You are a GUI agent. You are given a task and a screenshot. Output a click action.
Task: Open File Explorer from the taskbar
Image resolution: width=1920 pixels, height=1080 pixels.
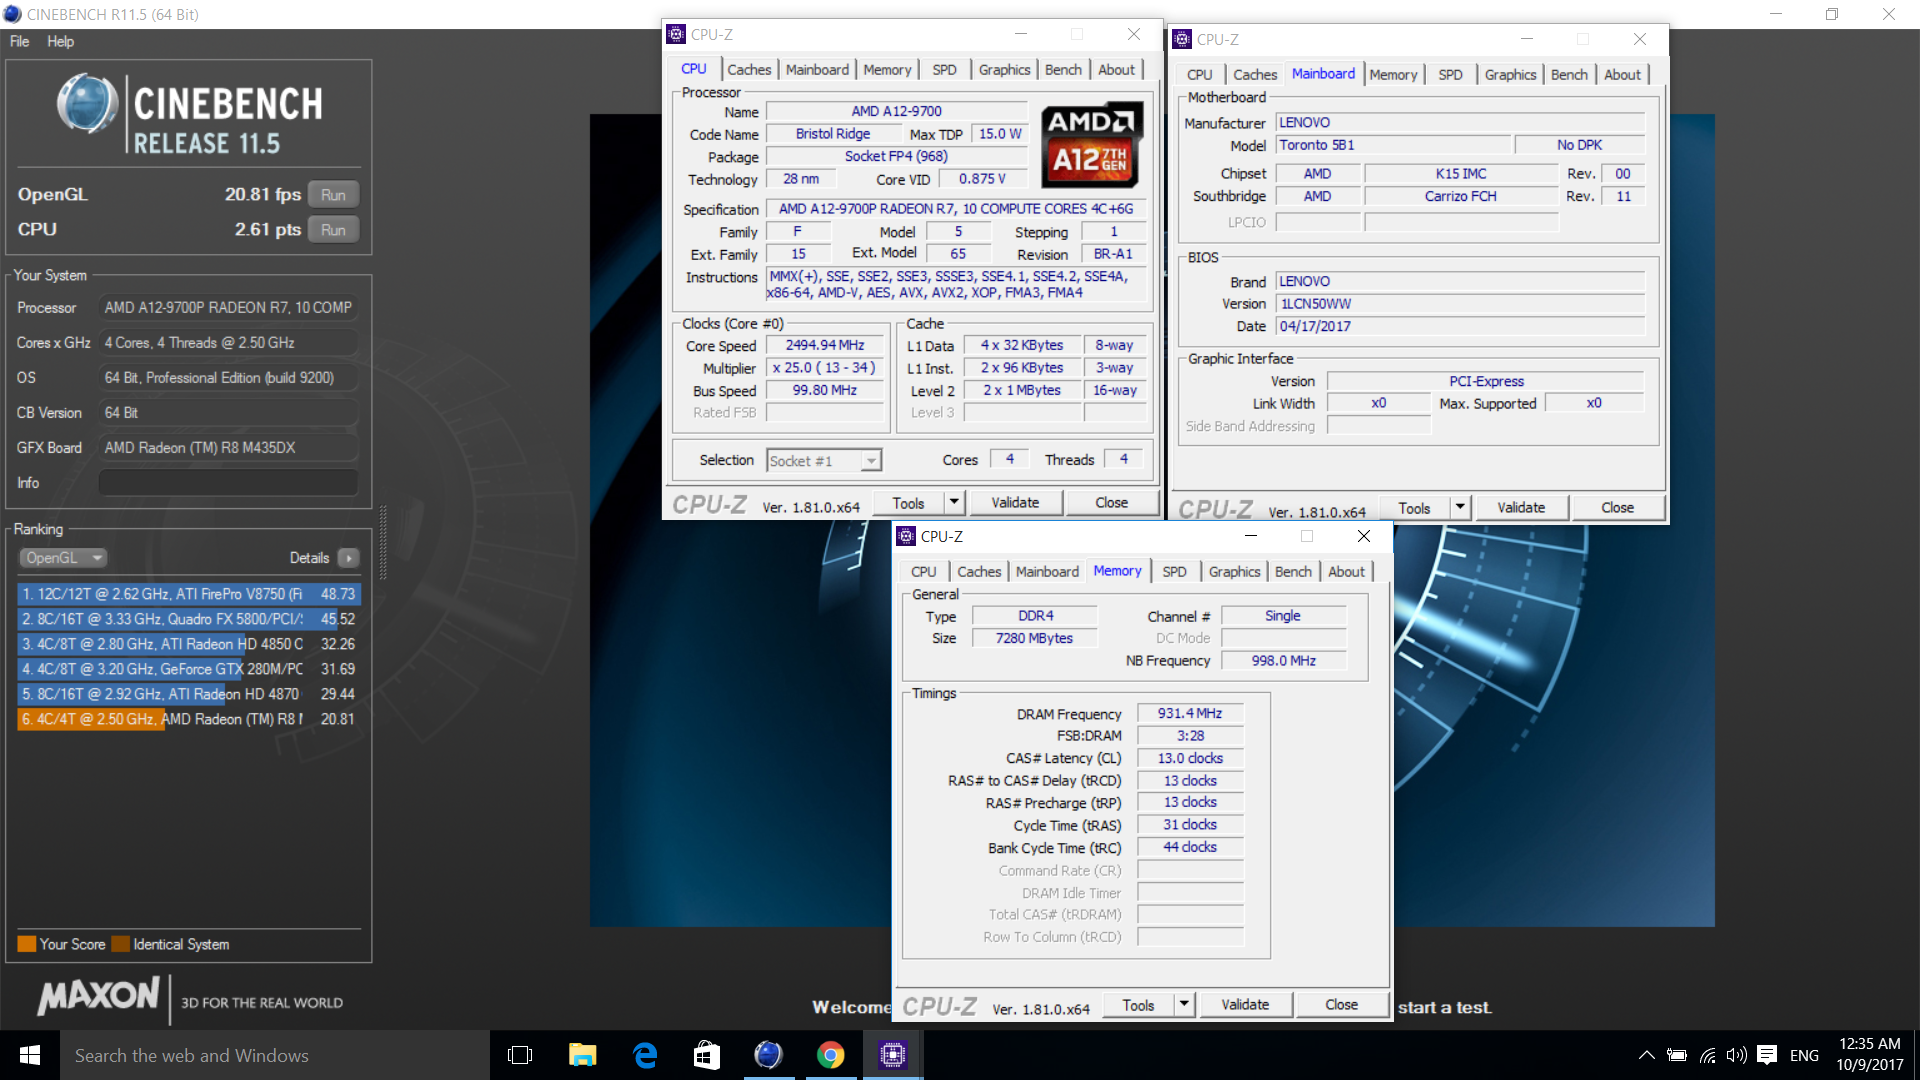(x=582, y=1055)
